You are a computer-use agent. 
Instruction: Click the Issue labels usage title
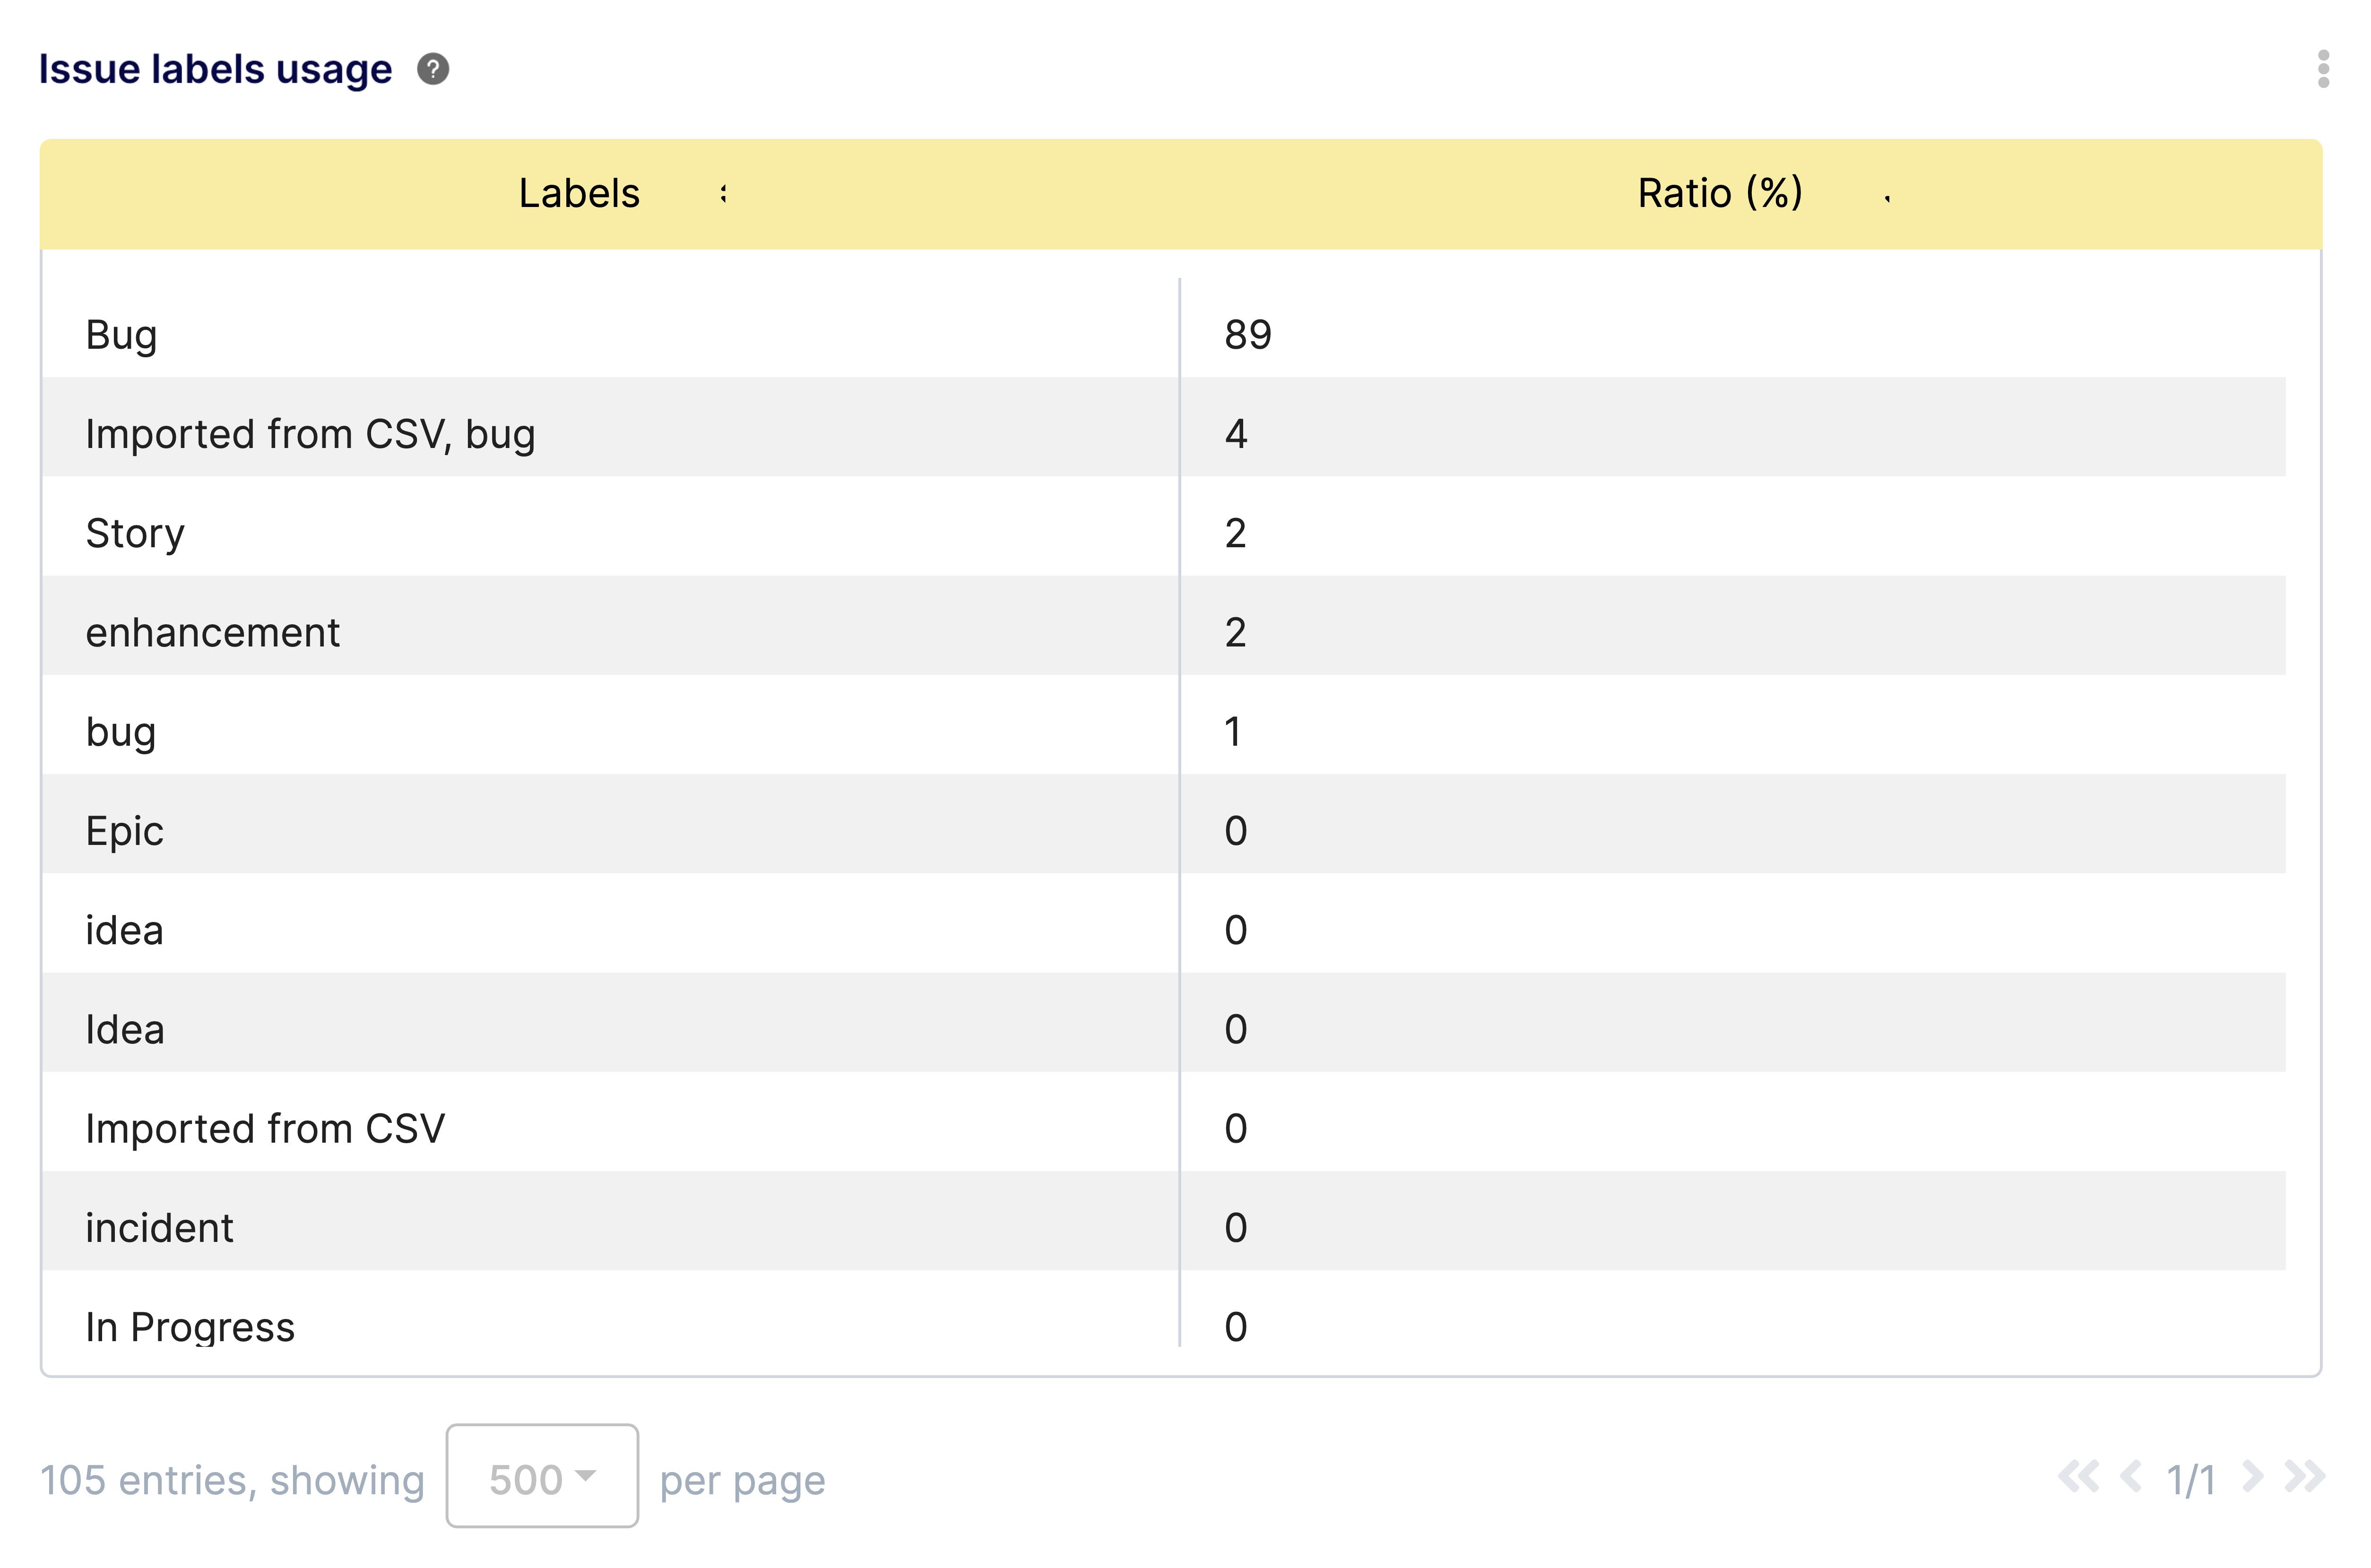216,68
